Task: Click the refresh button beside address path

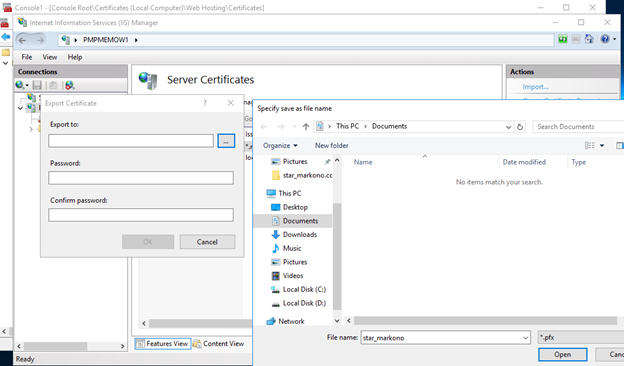Action: 520,127
